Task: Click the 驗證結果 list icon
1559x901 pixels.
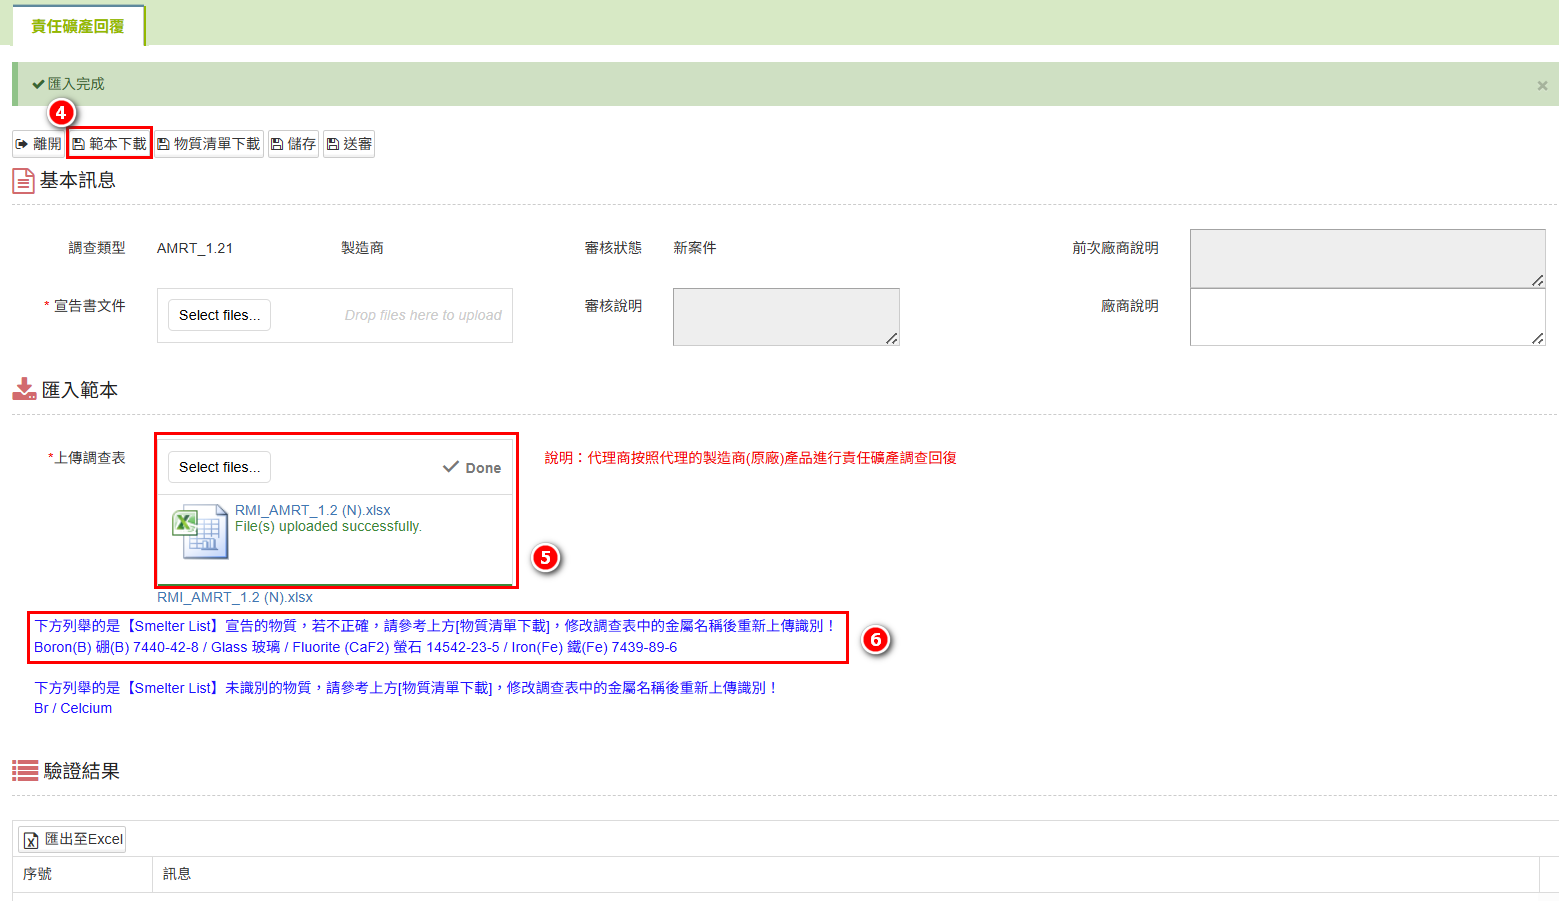Action: 25,770
